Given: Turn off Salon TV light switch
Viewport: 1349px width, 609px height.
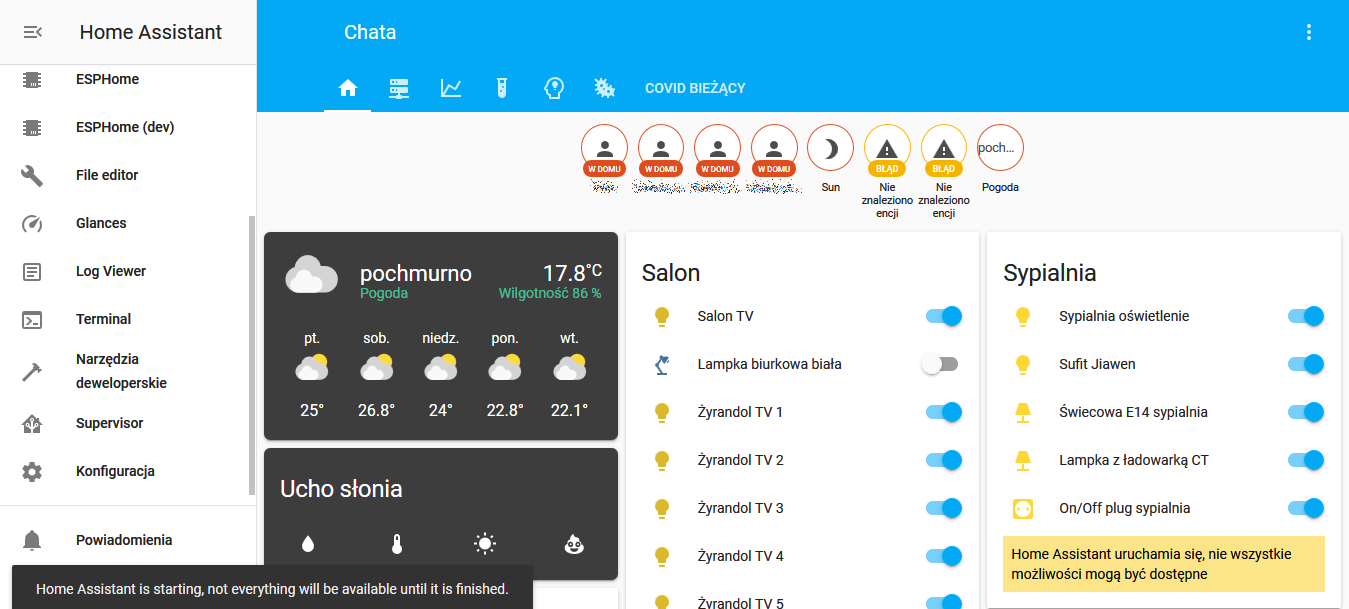Looking at the screenshot, I should click(942, 316).
